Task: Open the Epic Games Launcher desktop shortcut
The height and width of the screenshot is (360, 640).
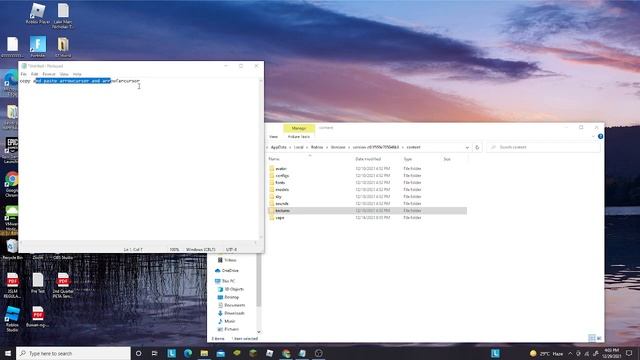Action: (11, 150)
